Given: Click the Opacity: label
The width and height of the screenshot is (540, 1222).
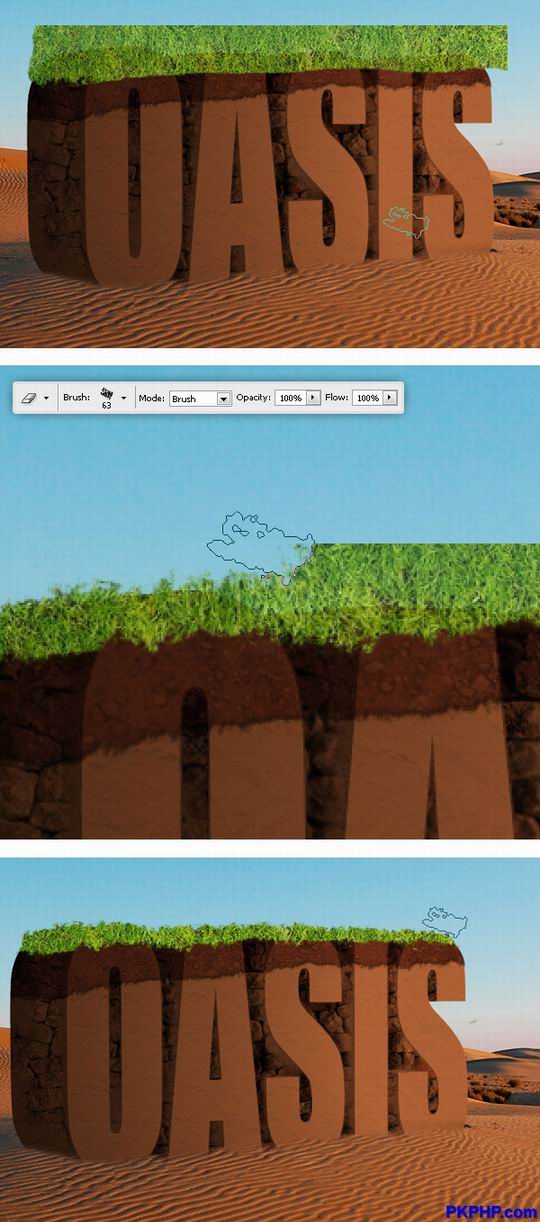Looking at the screenshot, I should pos(253,398).
